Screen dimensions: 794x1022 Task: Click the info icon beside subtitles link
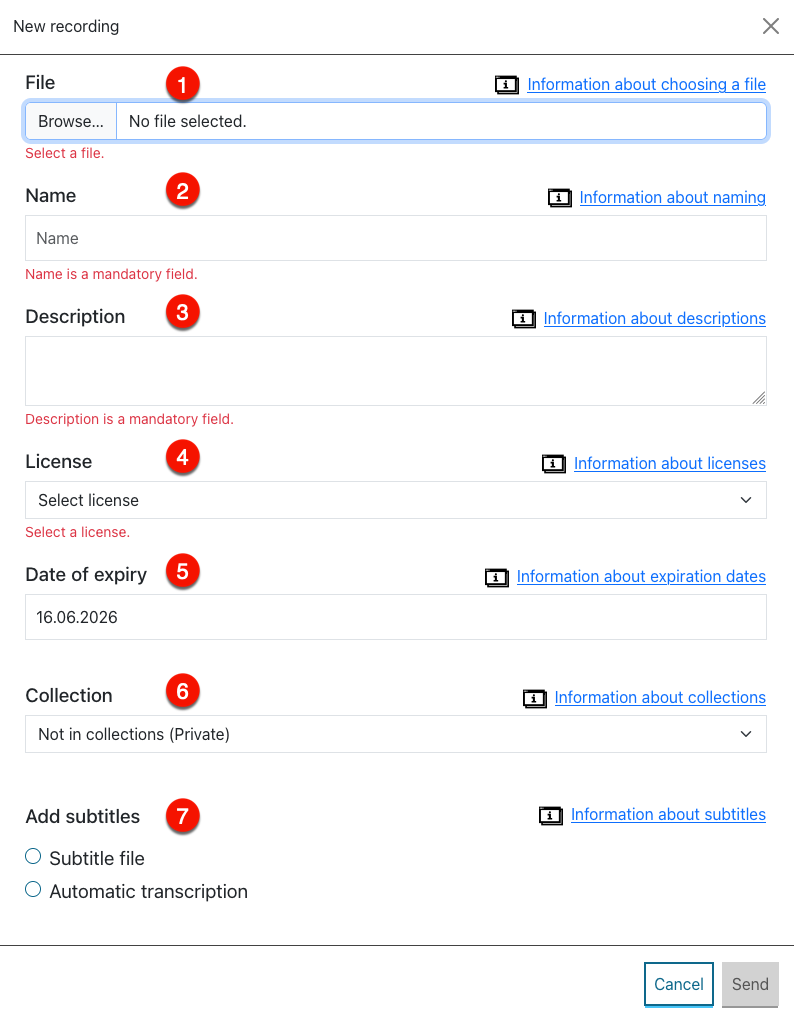pos(551,815)
